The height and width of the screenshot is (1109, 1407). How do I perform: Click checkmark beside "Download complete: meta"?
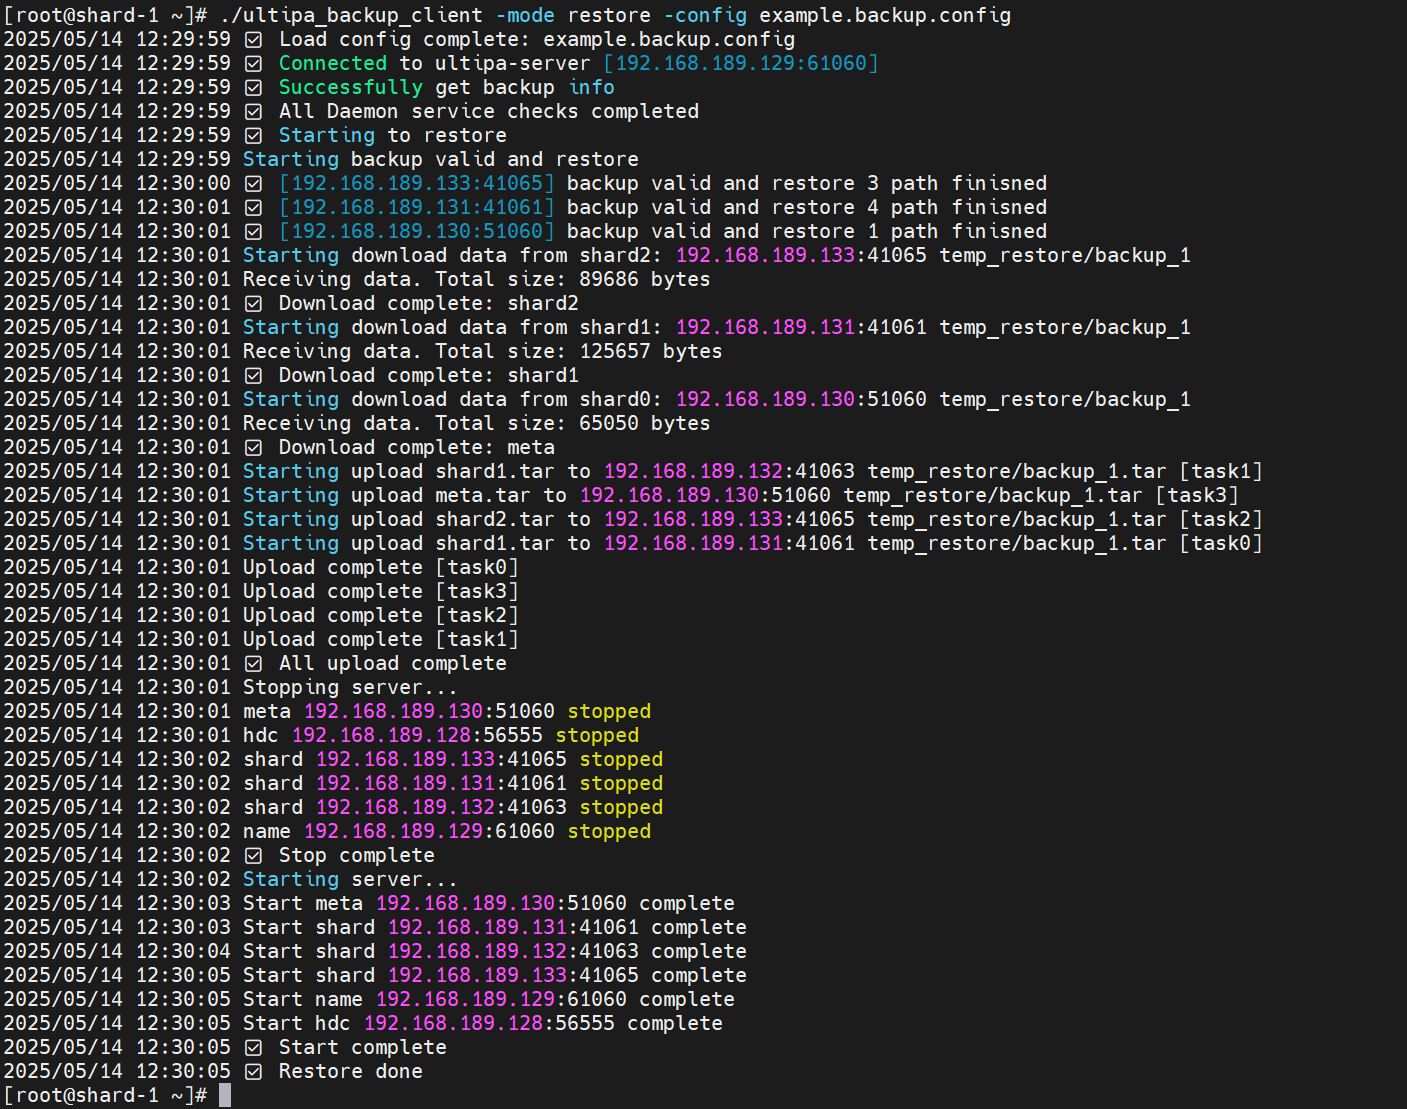(254, 448)
